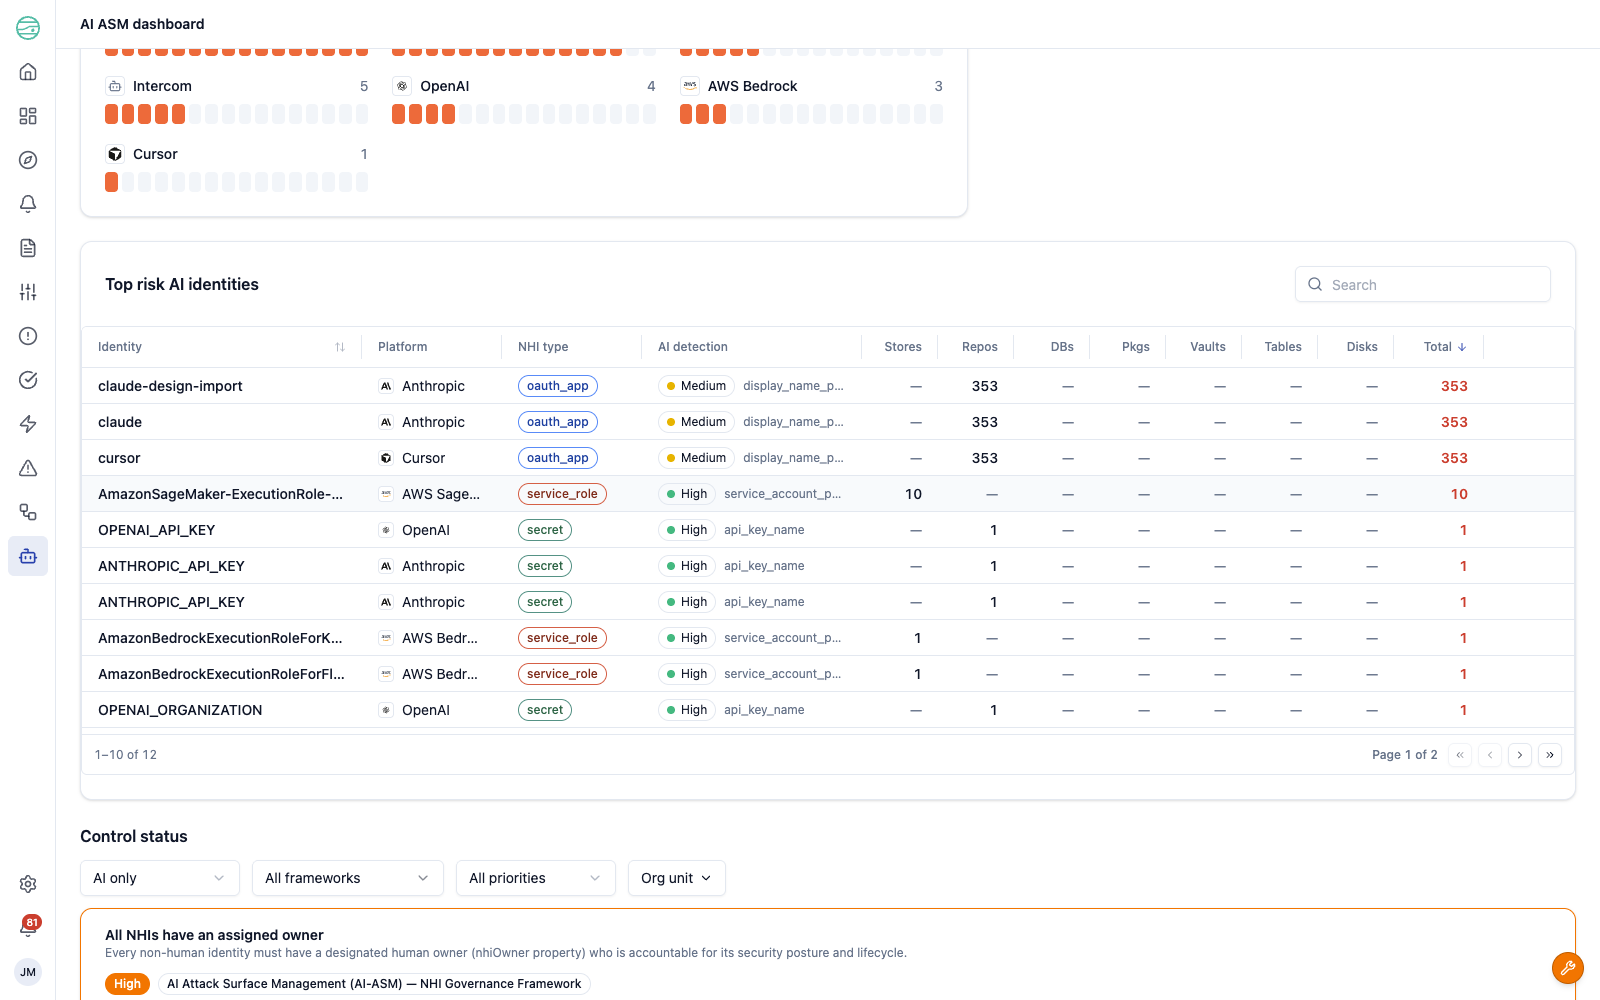Click the orange wrench floating button
Screen dimensions: 1600x1000
click(x=1567, y=968)
